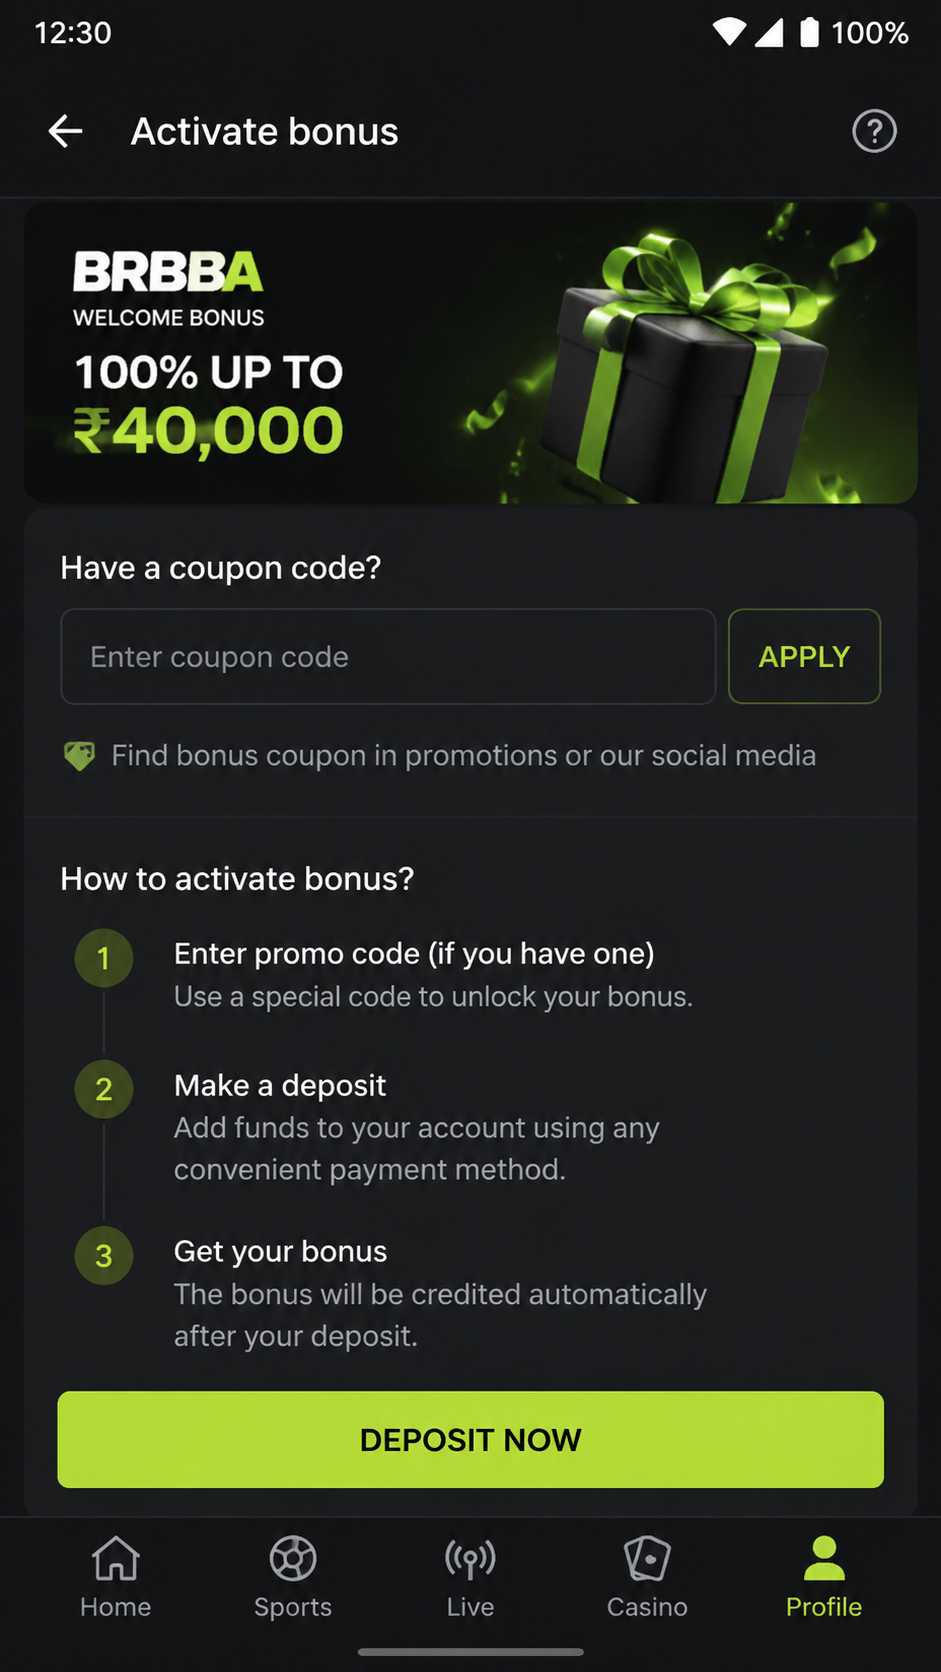Tap Find bonus coupon in promotions text
The image size is (941, 1672).
point(463,755)
